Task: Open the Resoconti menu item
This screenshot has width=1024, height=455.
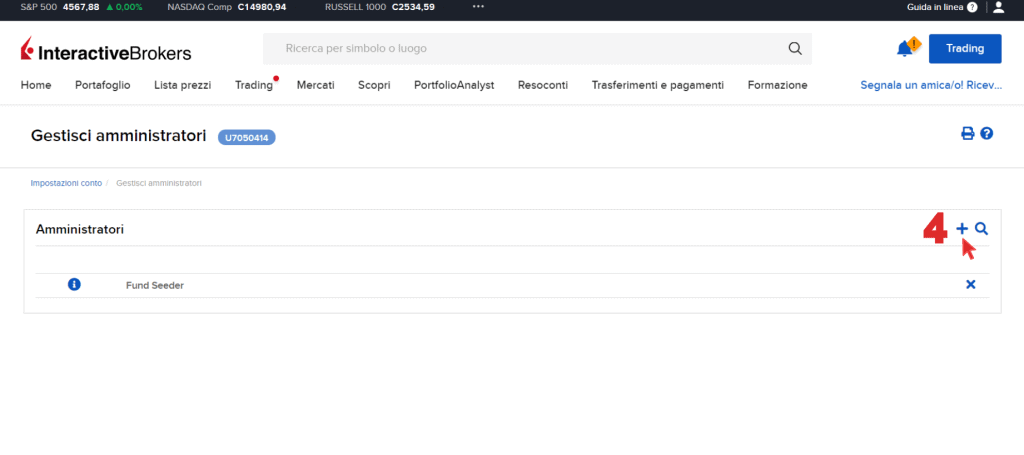Action: pos(543,86)
